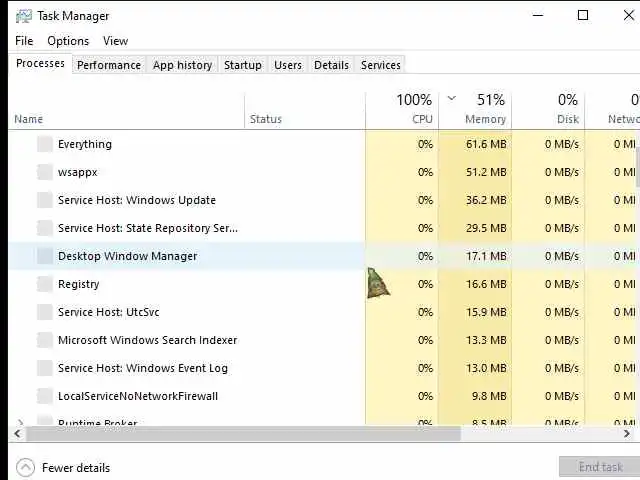Switch to the Users tab
Viewport: 640px width, 480px height.
[288, 65]
